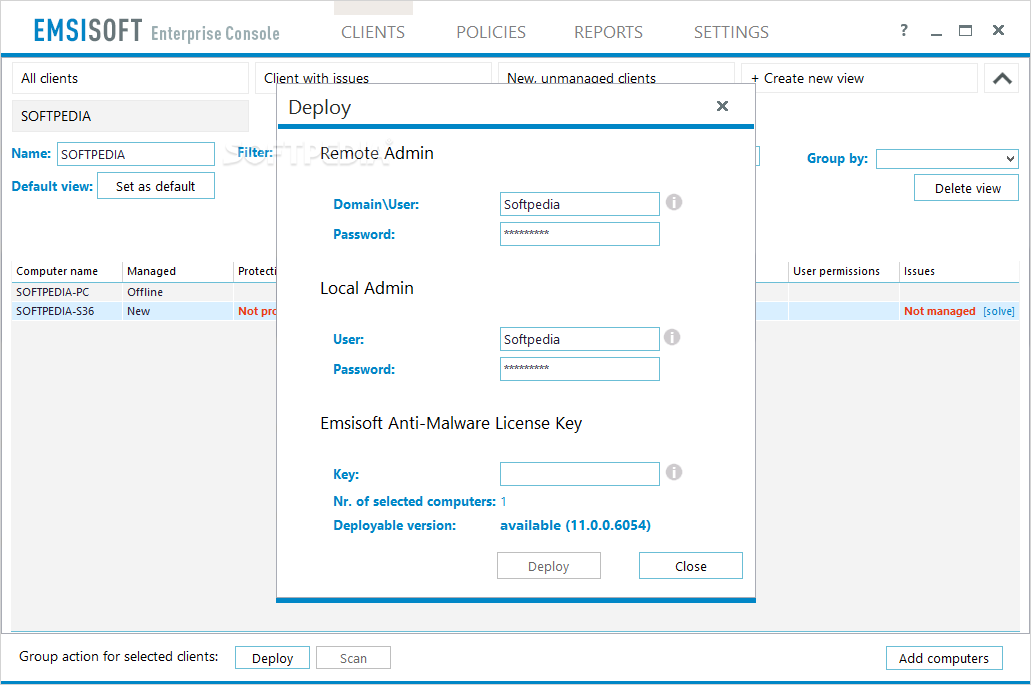This screenshot has width=1031, height=685.
Task: Click Deploy group action button
Action: (272, 658)
